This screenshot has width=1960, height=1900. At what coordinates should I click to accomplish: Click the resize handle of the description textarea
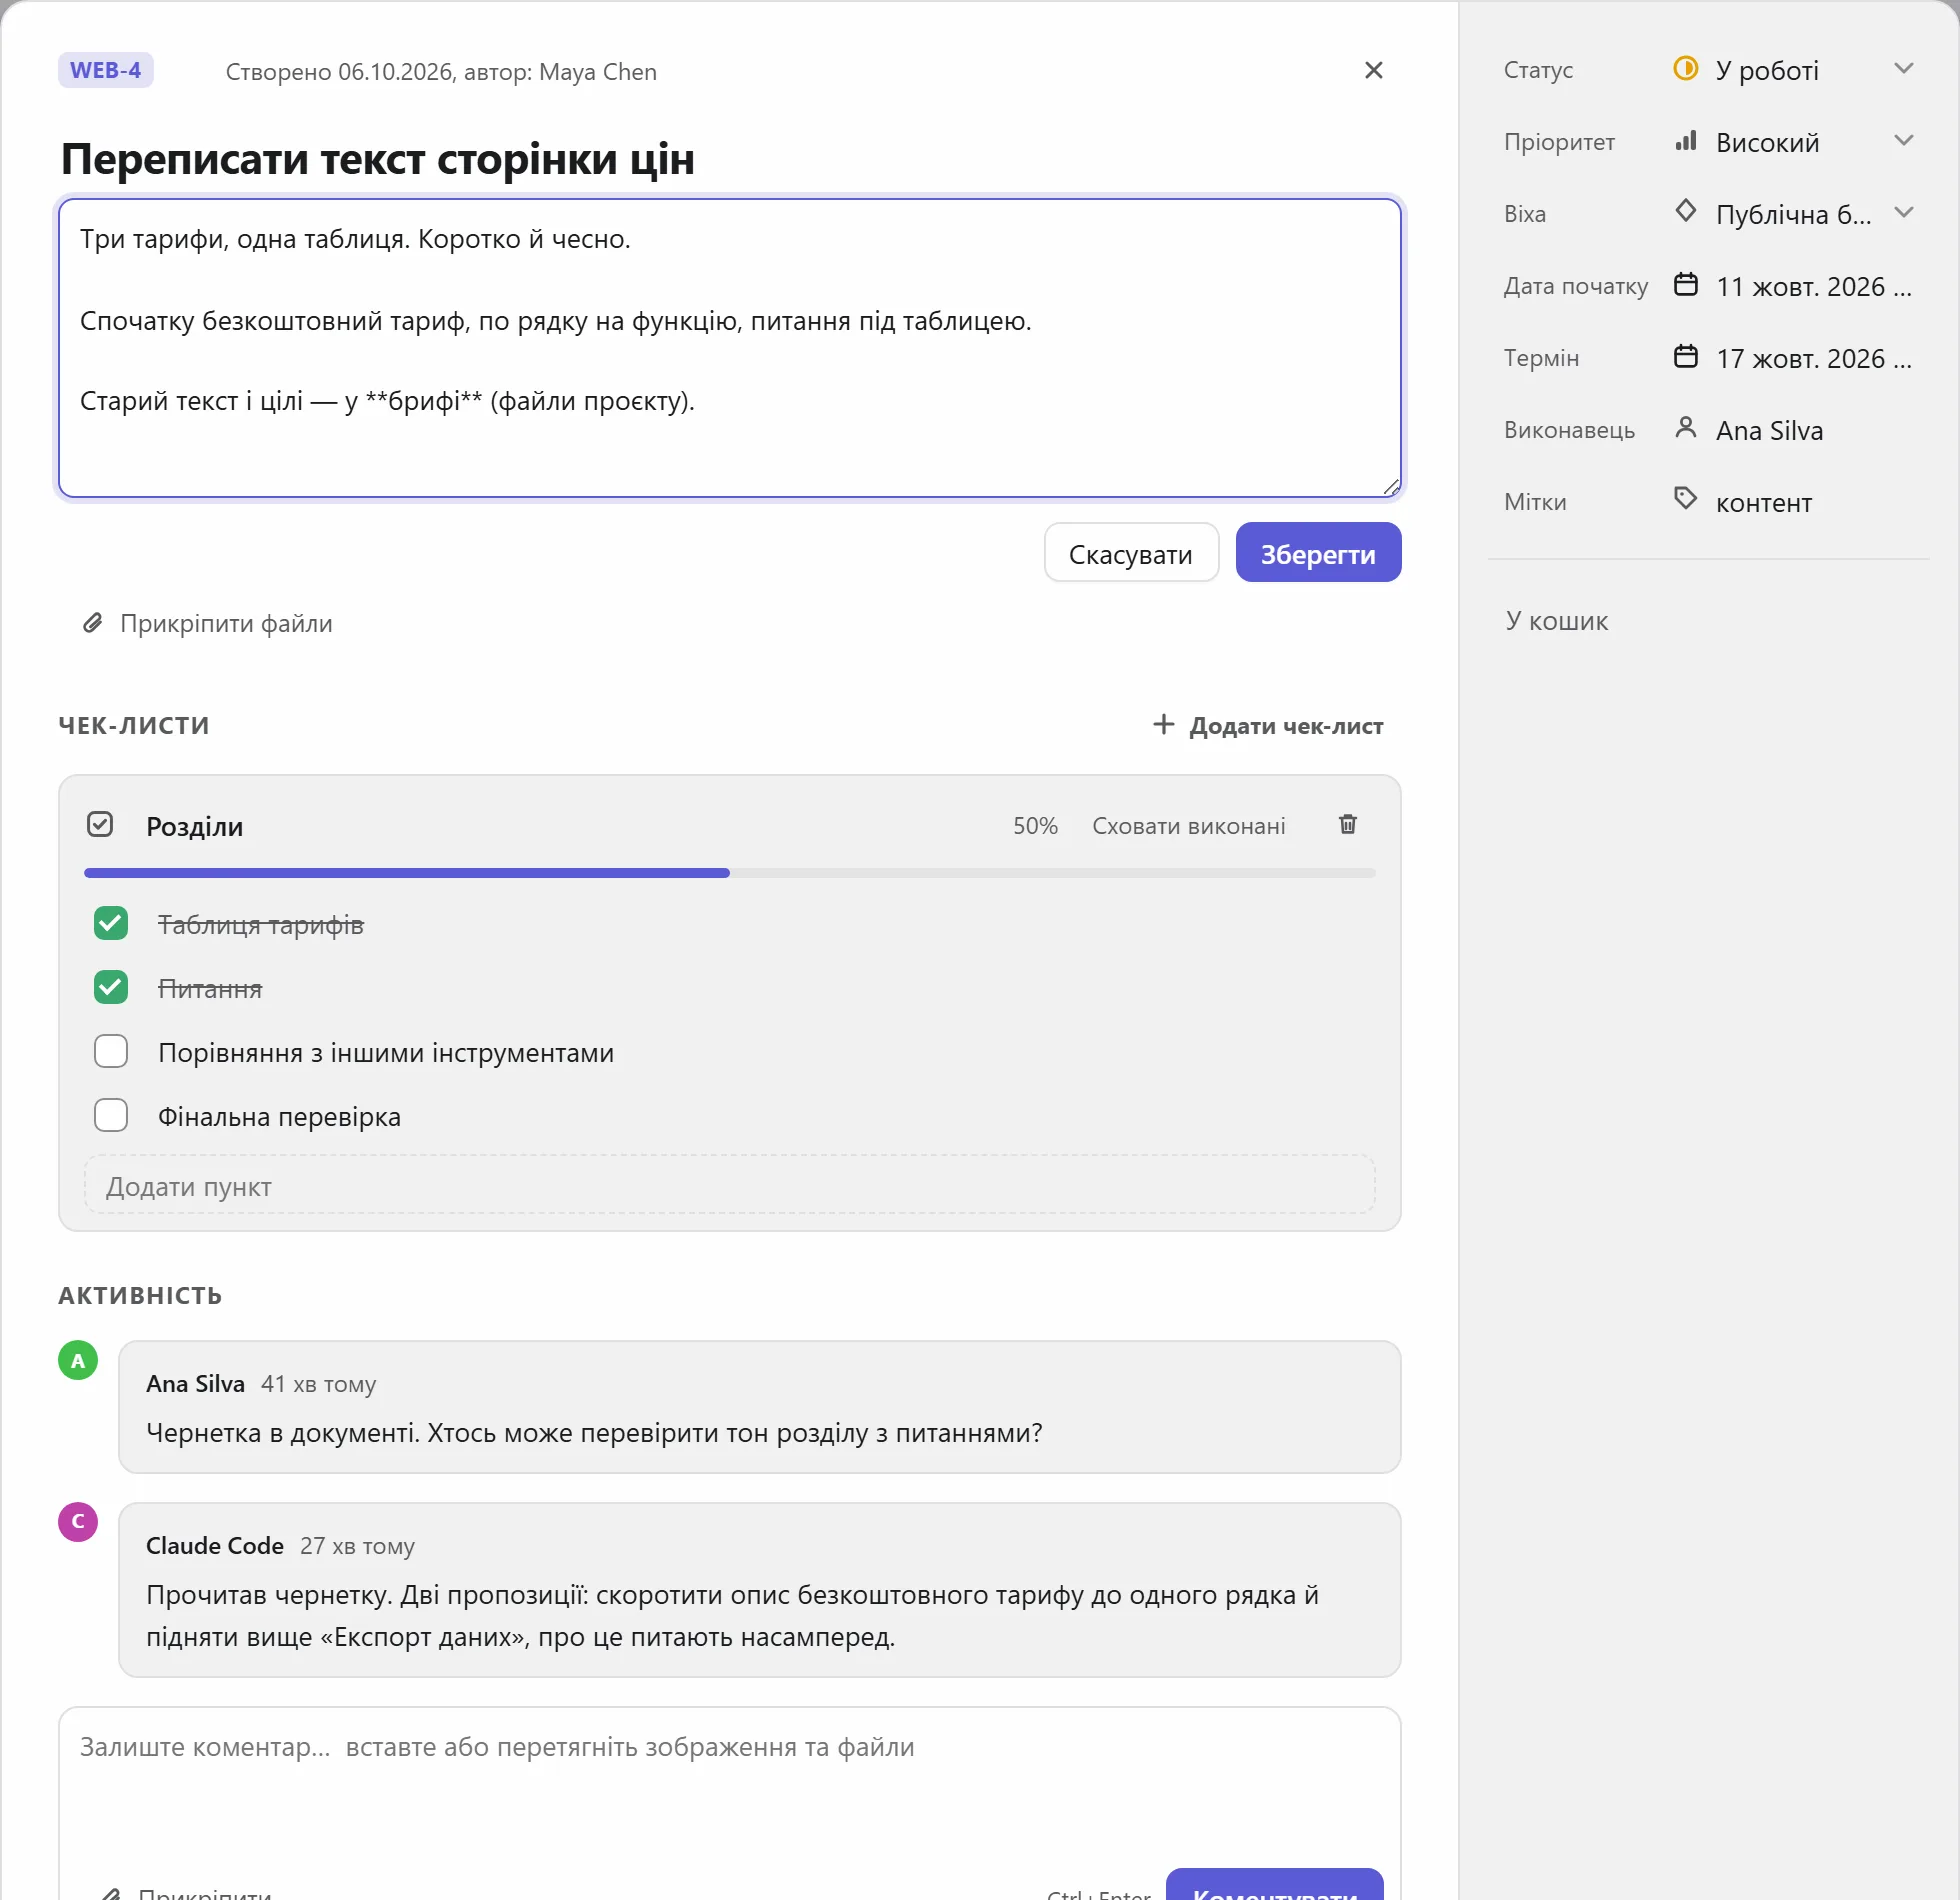pyautogui.click(x=1391, y=487)
